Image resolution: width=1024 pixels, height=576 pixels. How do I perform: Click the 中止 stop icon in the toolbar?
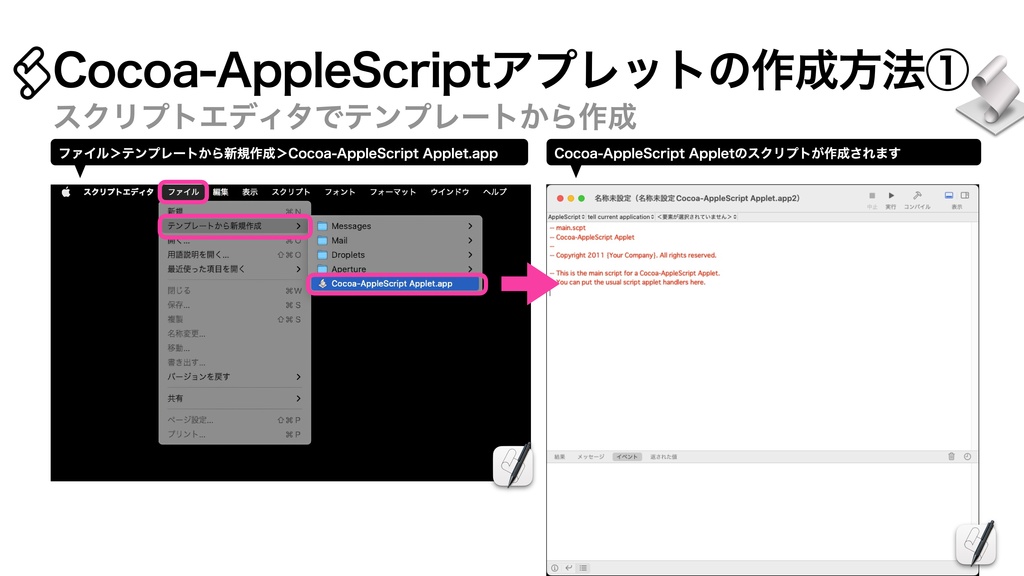(x=872, y=193)
